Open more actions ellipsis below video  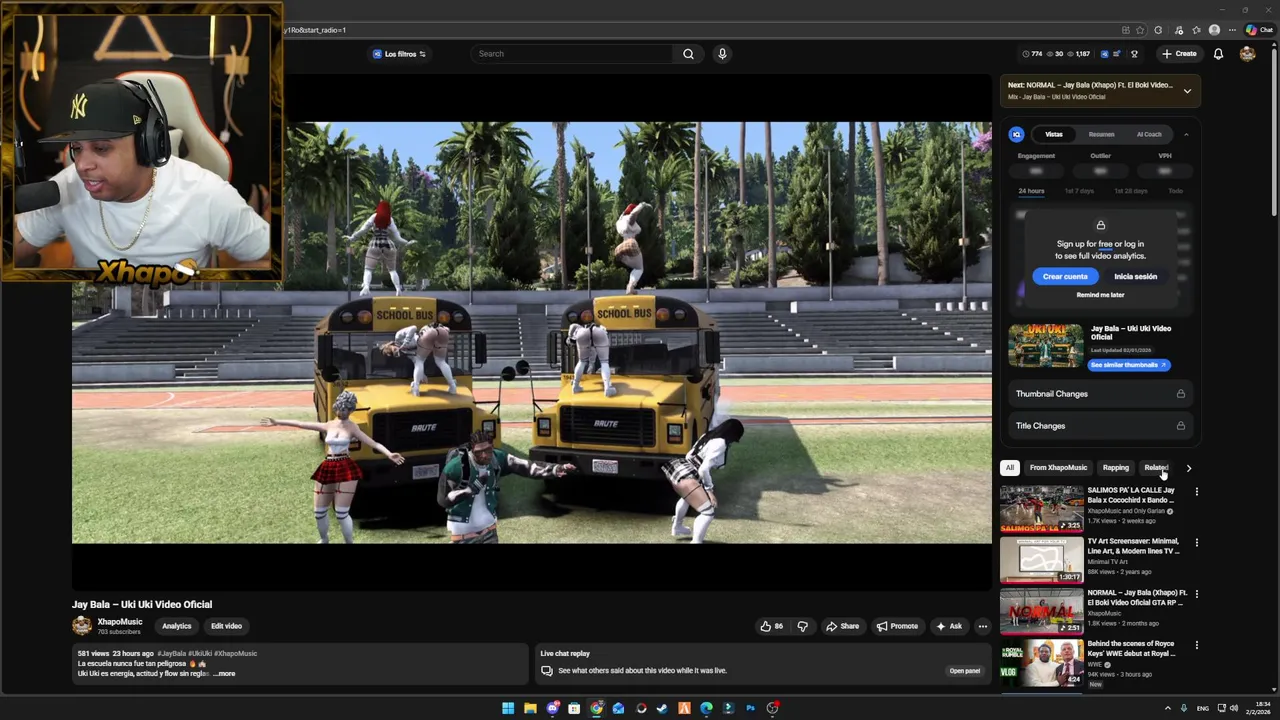982,626
